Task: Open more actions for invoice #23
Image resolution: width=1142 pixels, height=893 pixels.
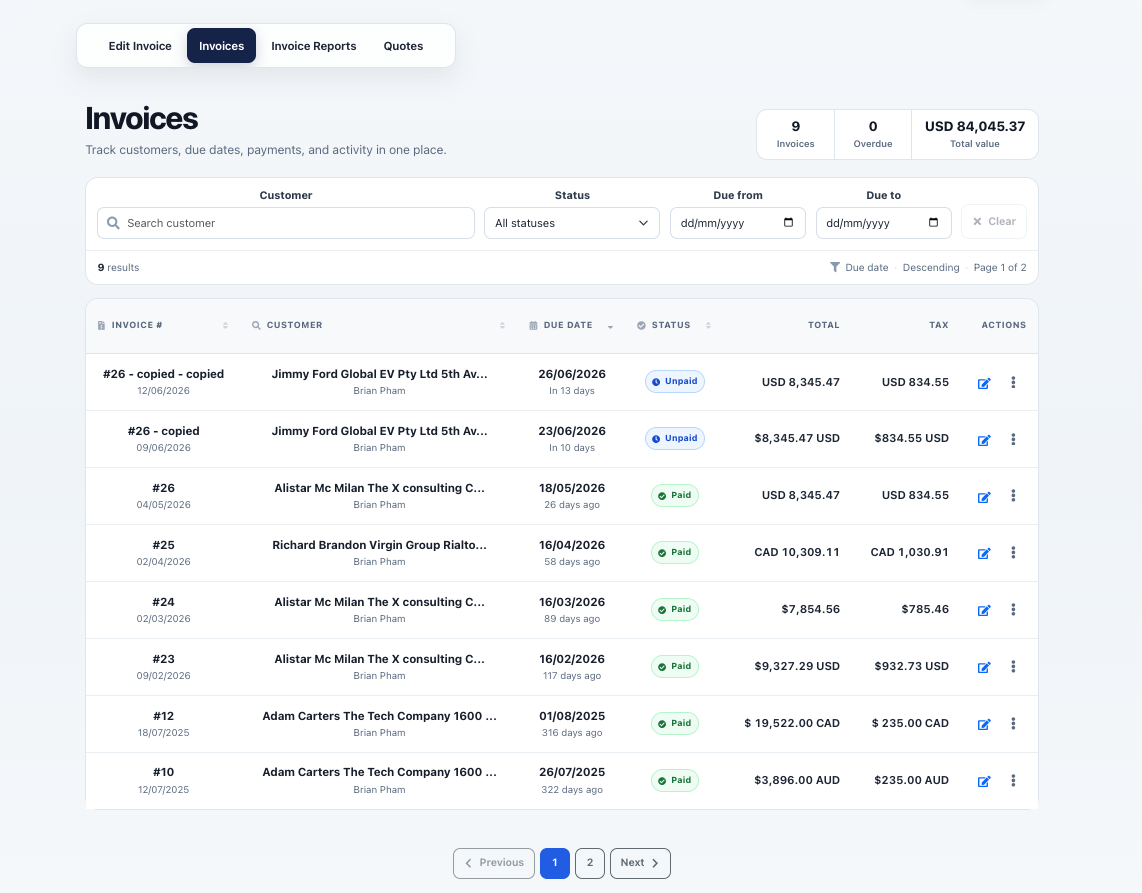Action: click(x=1013, y=666)
